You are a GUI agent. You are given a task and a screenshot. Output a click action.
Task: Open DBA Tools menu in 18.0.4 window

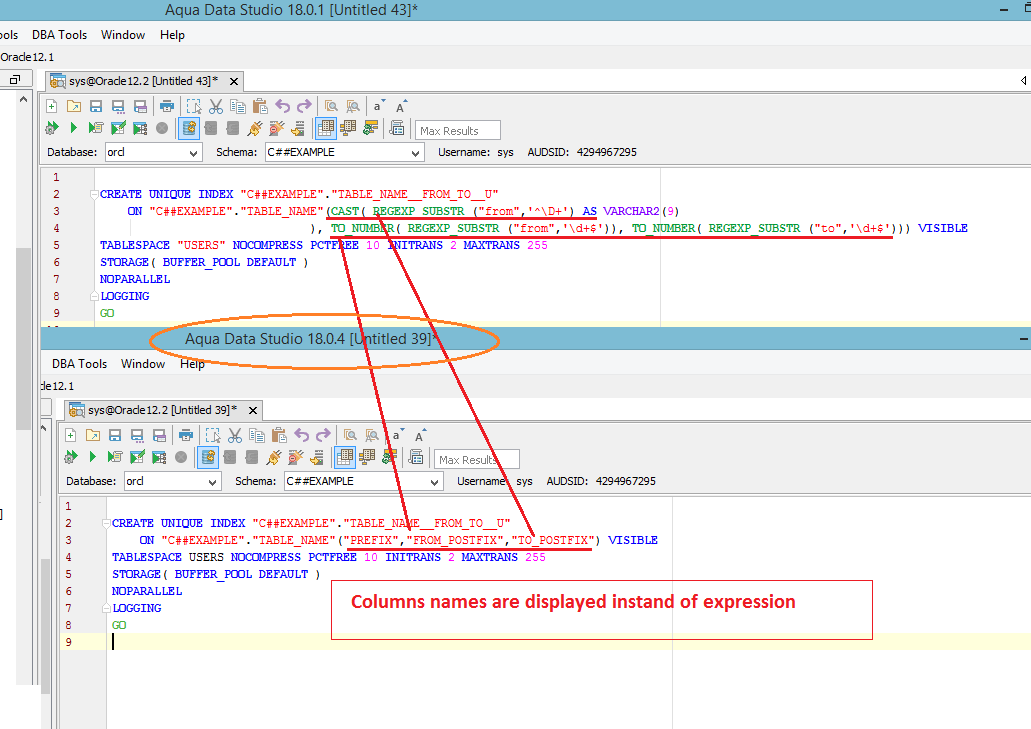(80, 364)
